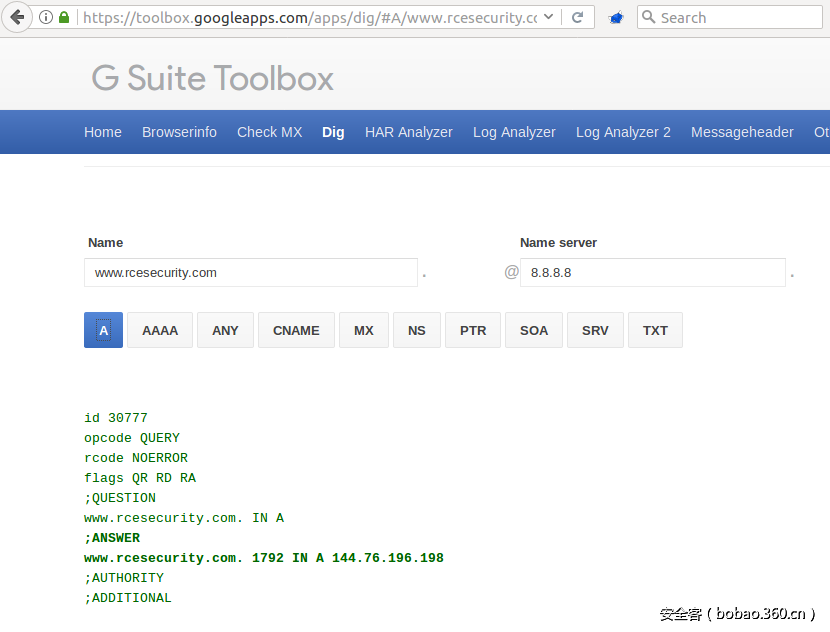
Task: Open Log Analyzer 2
Action: click(623, 131)
